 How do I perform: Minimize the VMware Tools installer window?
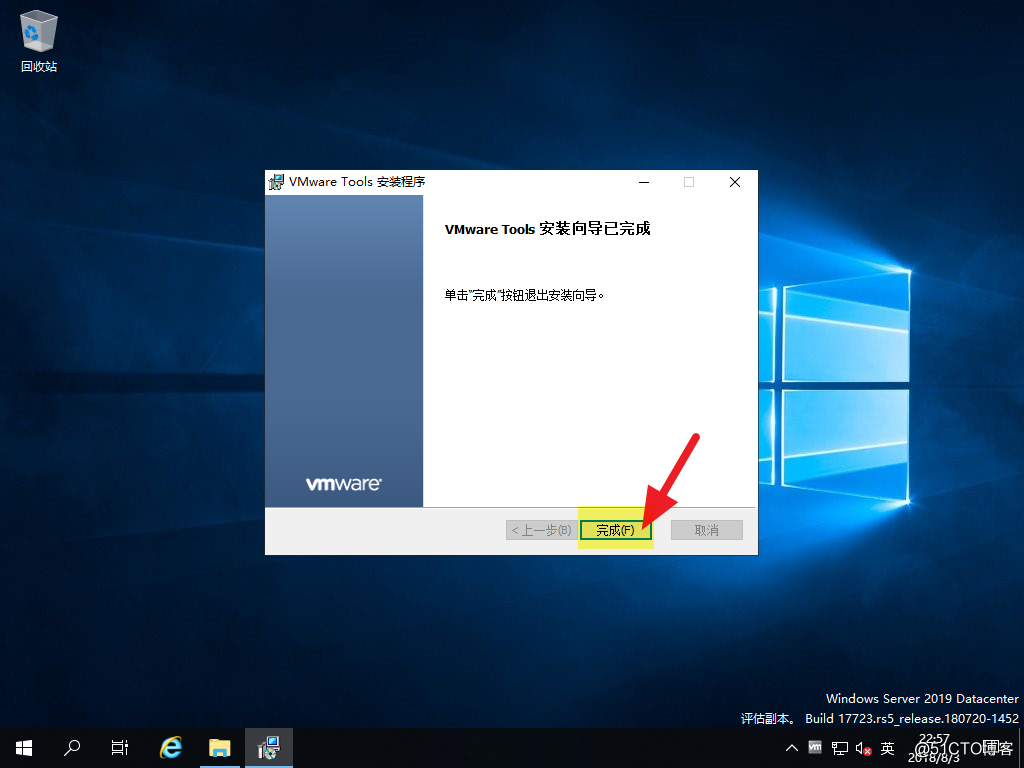click(x=644, y=182)
